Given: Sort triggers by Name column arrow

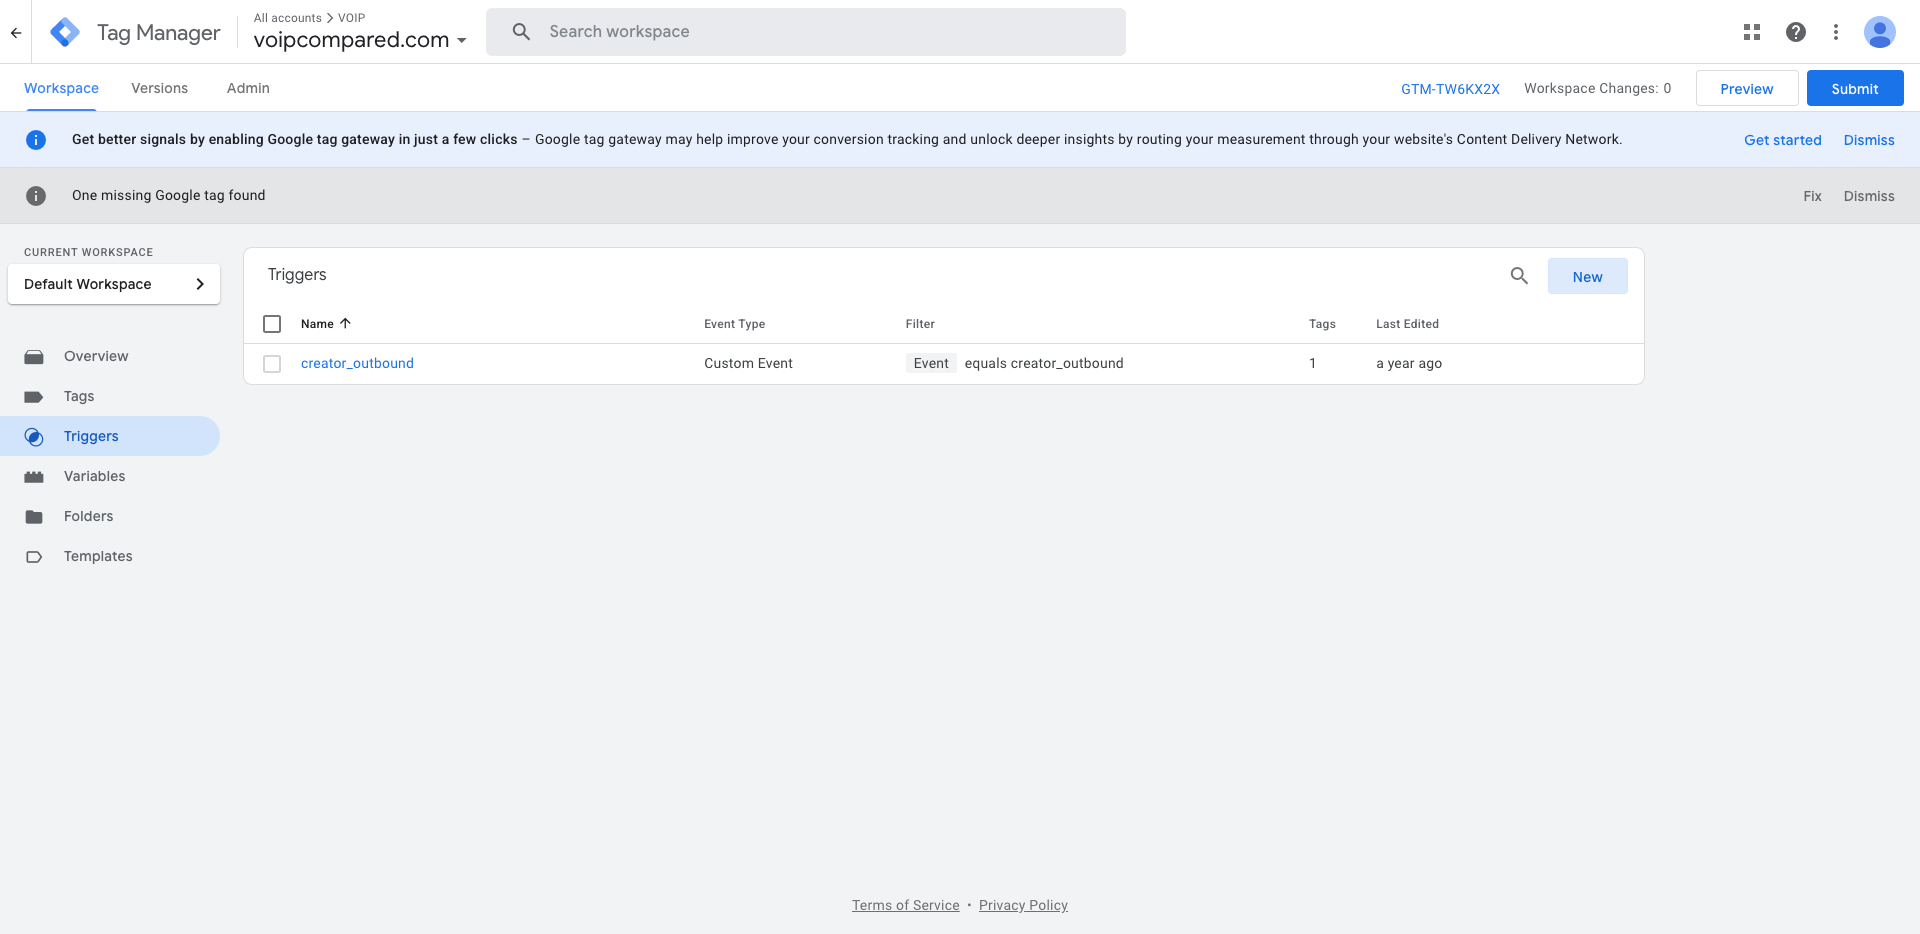Looking at the screenshot, I should [345, 323].
